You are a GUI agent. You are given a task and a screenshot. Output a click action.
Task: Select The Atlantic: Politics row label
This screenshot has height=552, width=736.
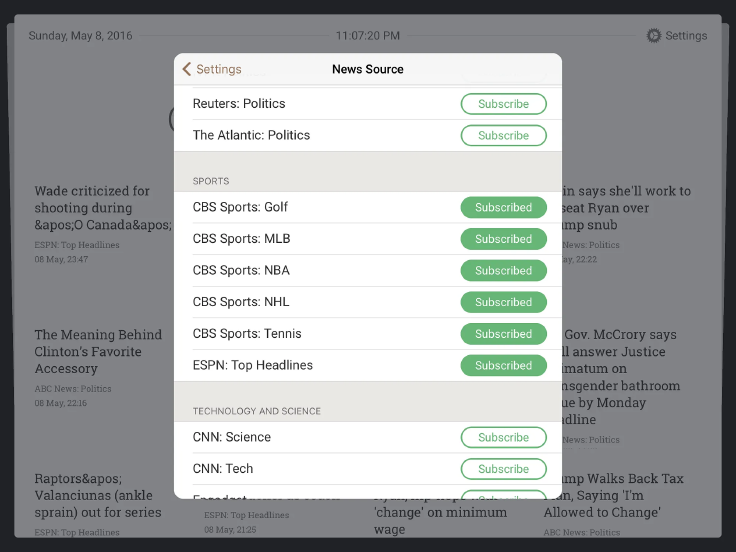251,135
